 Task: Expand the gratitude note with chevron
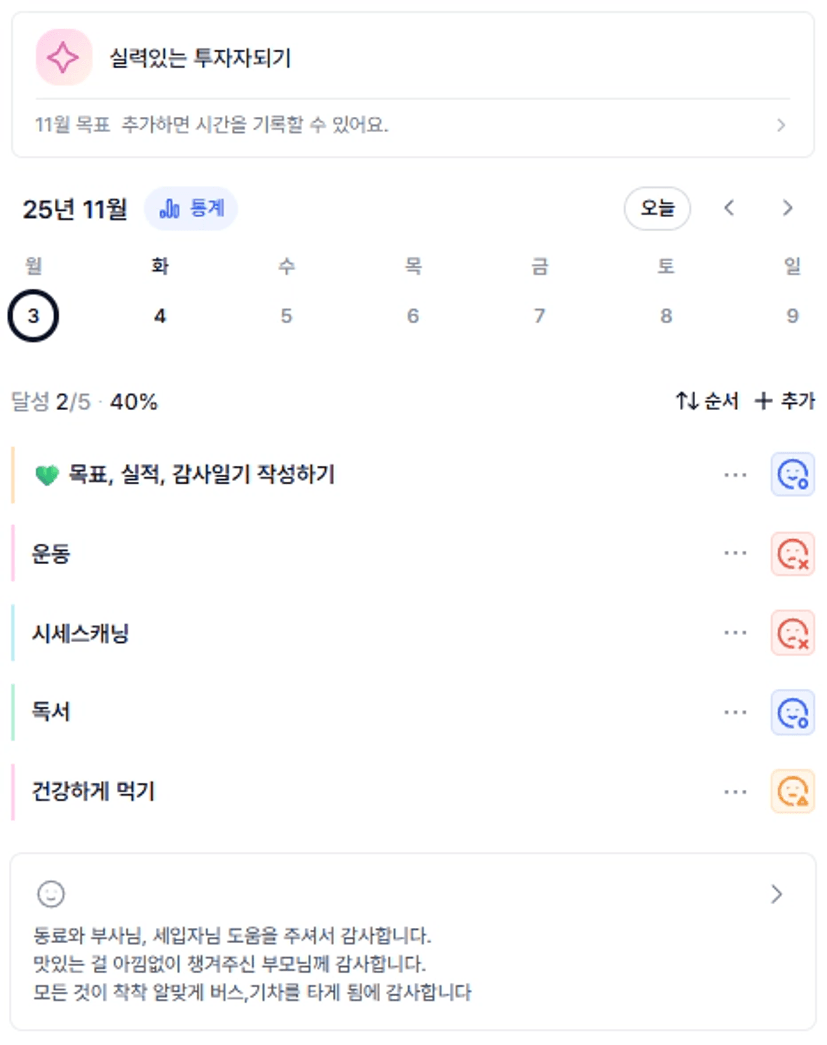[777, 894]
